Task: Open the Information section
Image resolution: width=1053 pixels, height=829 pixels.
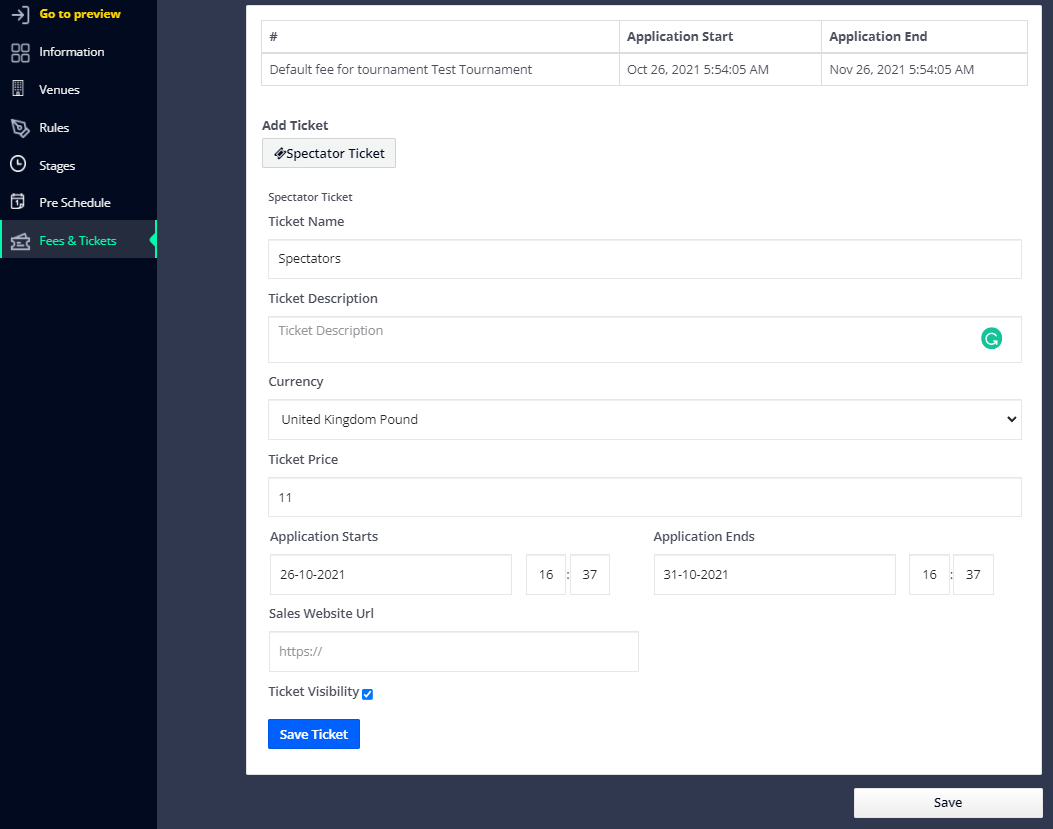Action: 71,52
